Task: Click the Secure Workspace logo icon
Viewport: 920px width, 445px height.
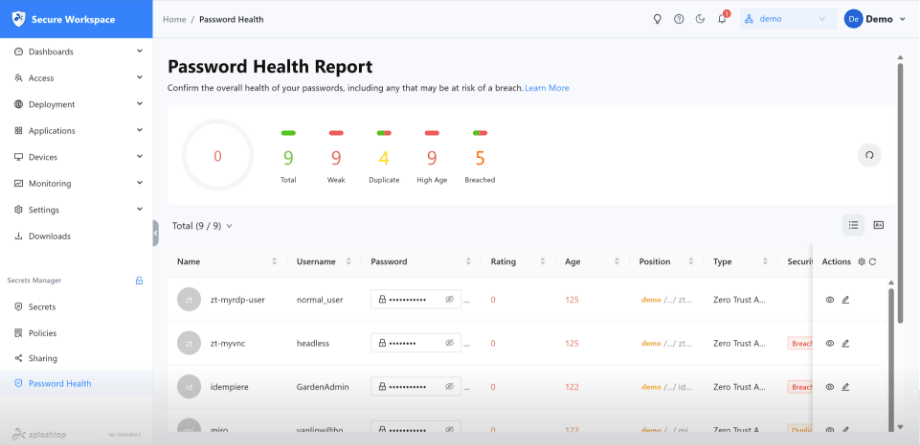Action: pos(19,19)
